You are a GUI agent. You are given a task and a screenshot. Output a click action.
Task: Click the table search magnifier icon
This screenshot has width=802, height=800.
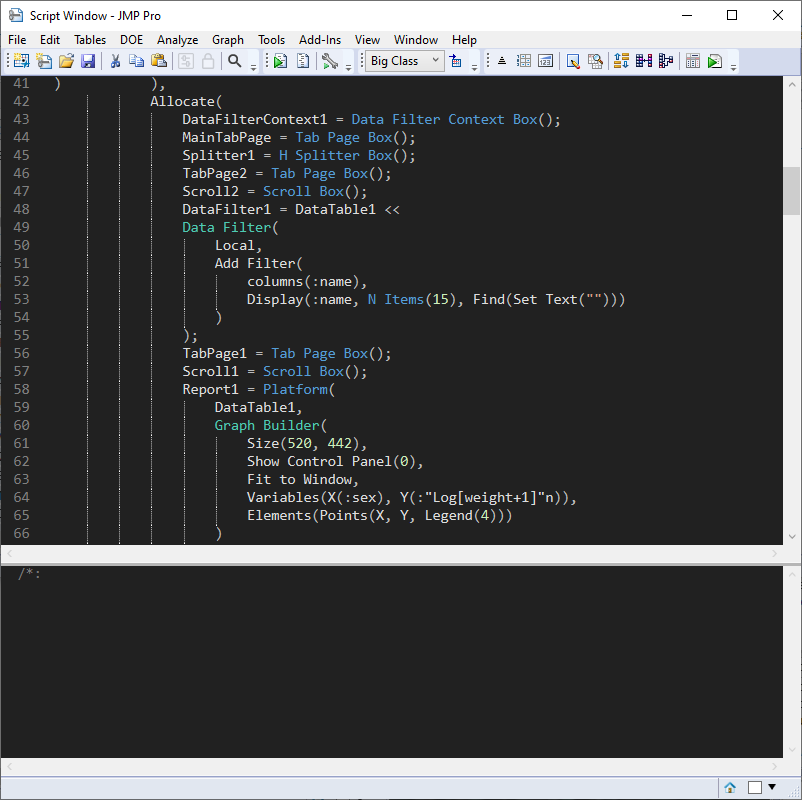pyautogui.click(x=595, y=61)
